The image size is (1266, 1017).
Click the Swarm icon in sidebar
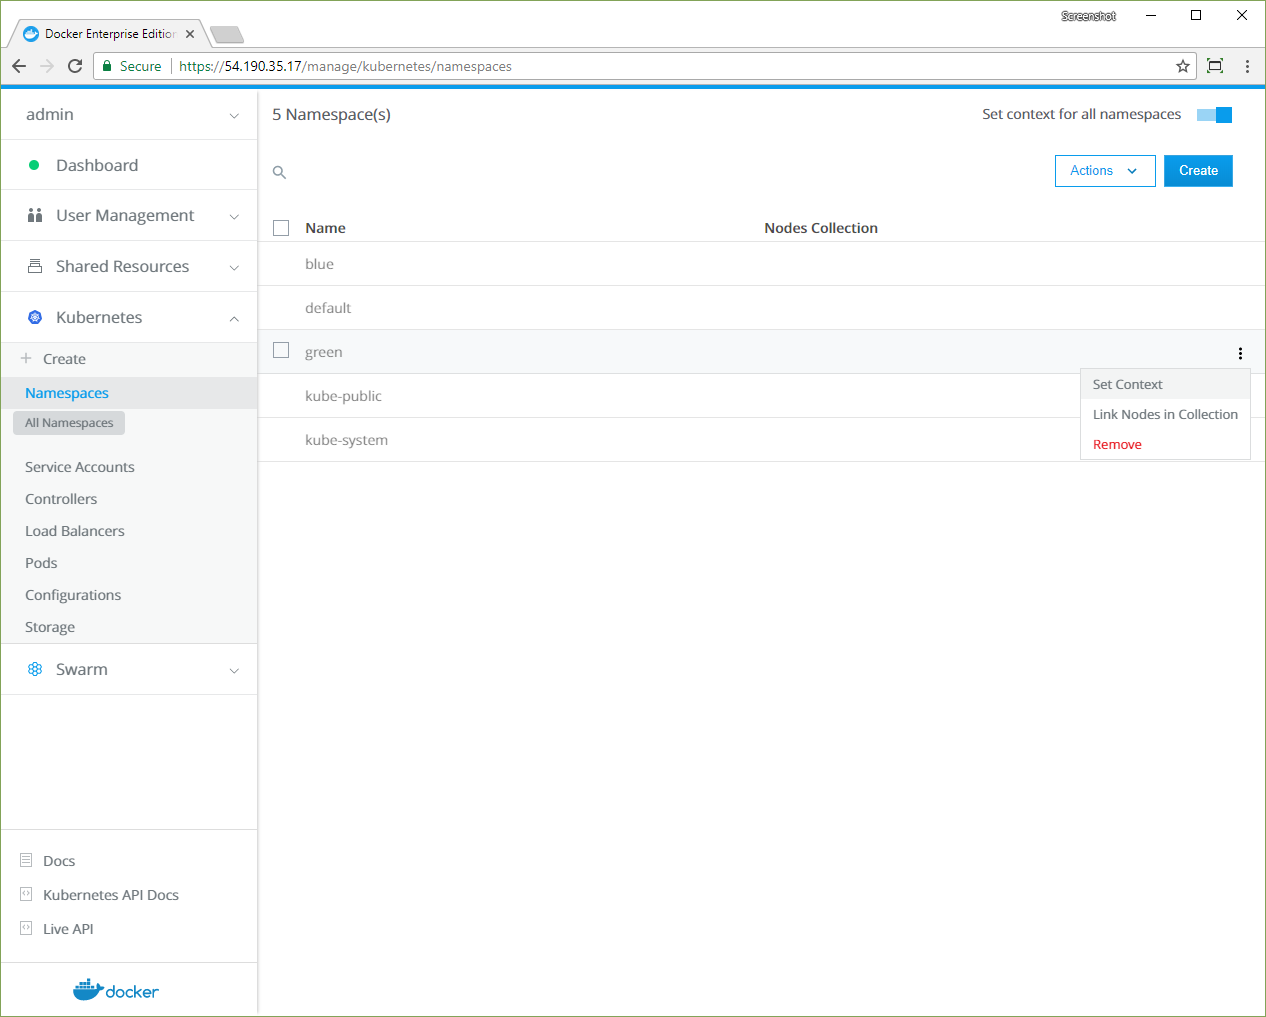coord(35,669)
